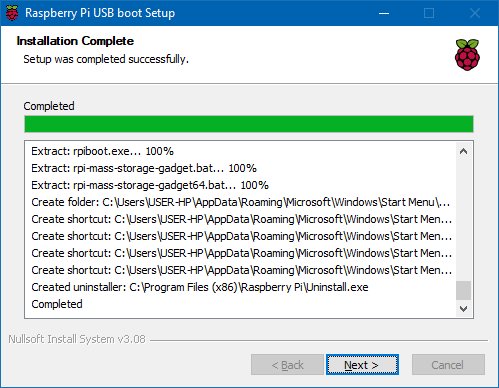Image resolution: width=499 pixels, height=388 pixels.
Task: Click the raspberry logo in header
Action: 467,55
